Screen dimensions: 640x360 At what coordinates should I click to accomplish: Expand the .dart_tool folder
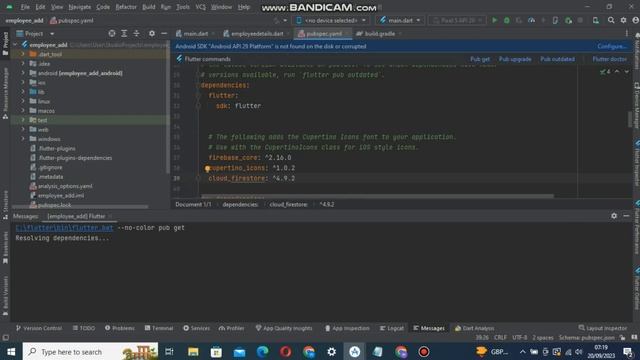pos(23,54)
